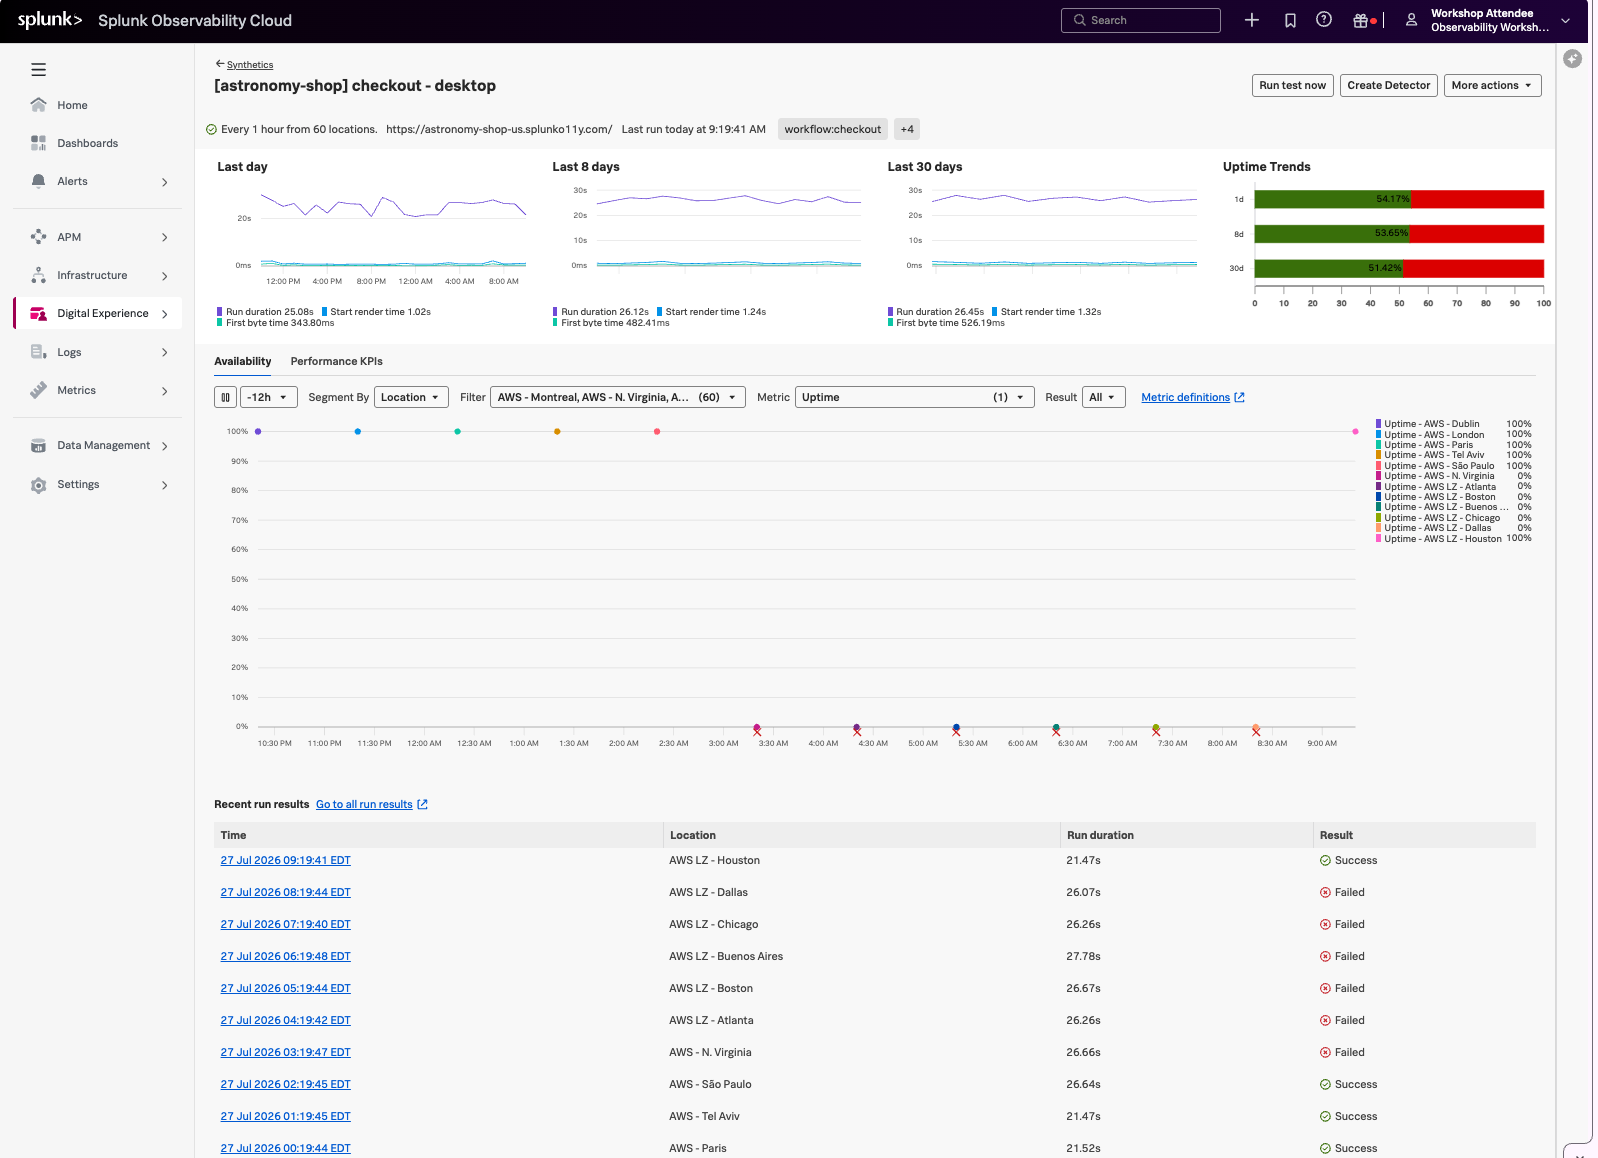Click the Home icon in sidebar
This screenshot has width=1598, height=1158.
[38, 105]
